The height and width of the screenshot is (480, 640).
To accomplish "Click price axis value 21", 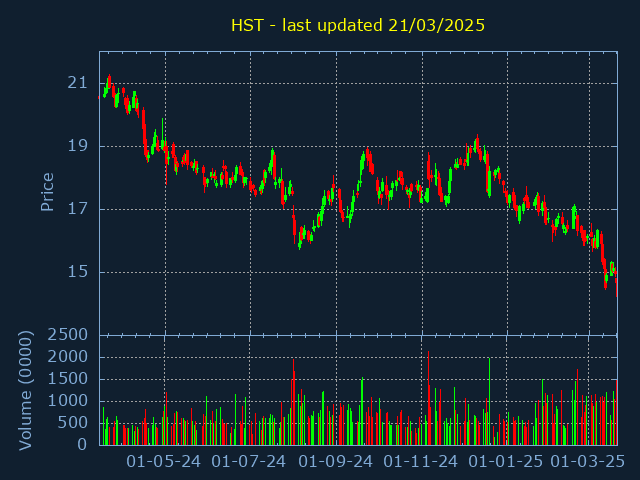I will [x=78, y=83].
